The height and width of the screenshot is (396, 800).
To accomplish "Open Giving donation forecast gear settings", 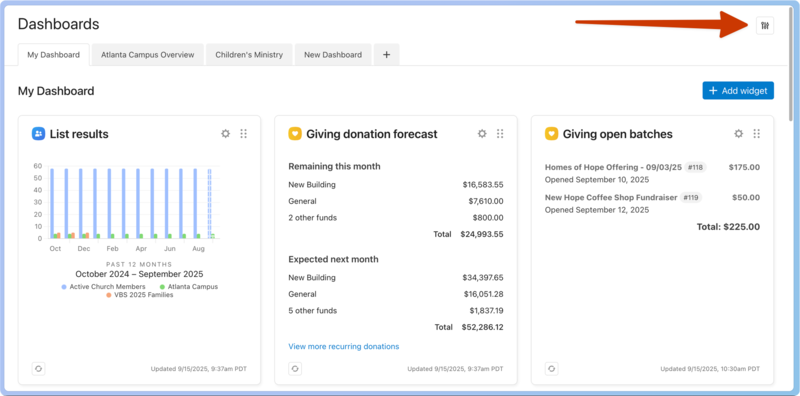I will click(x=482, y=134).
